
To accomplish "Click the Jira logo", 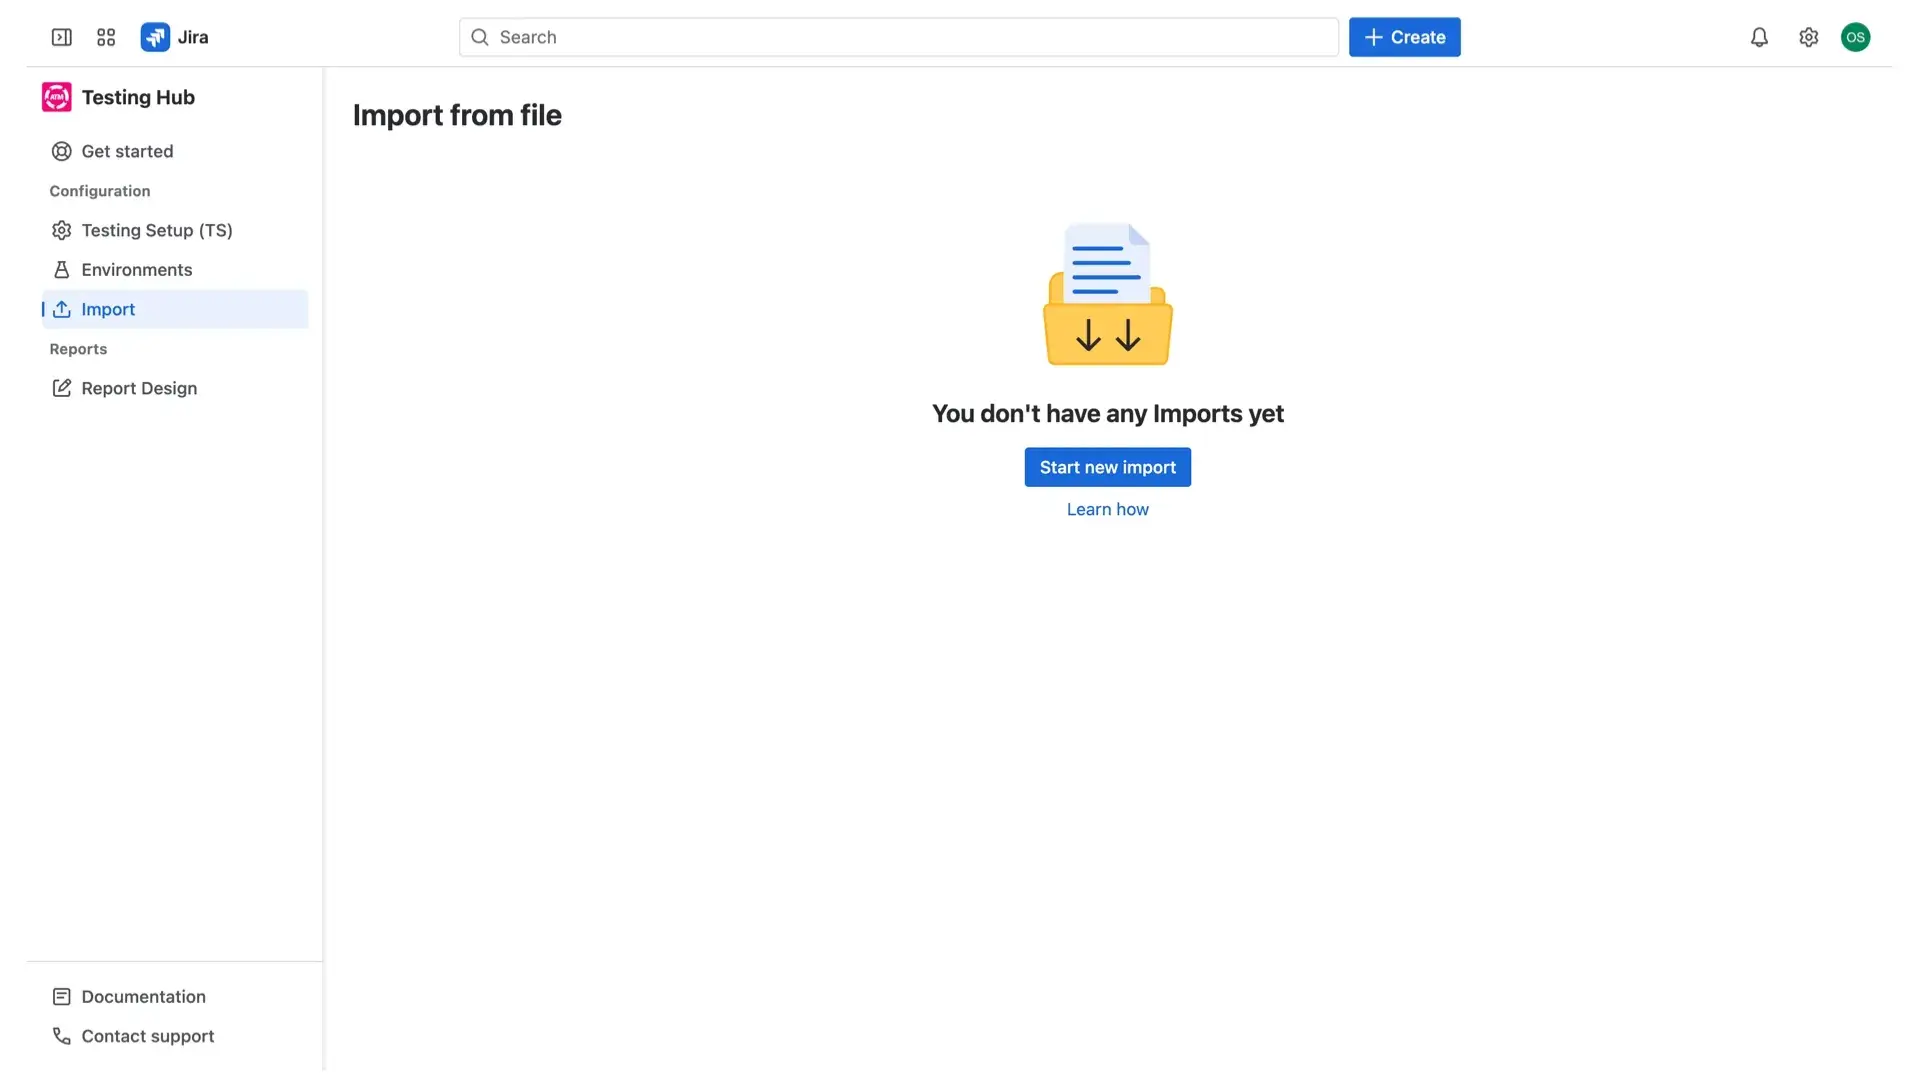I will point(156,37).
